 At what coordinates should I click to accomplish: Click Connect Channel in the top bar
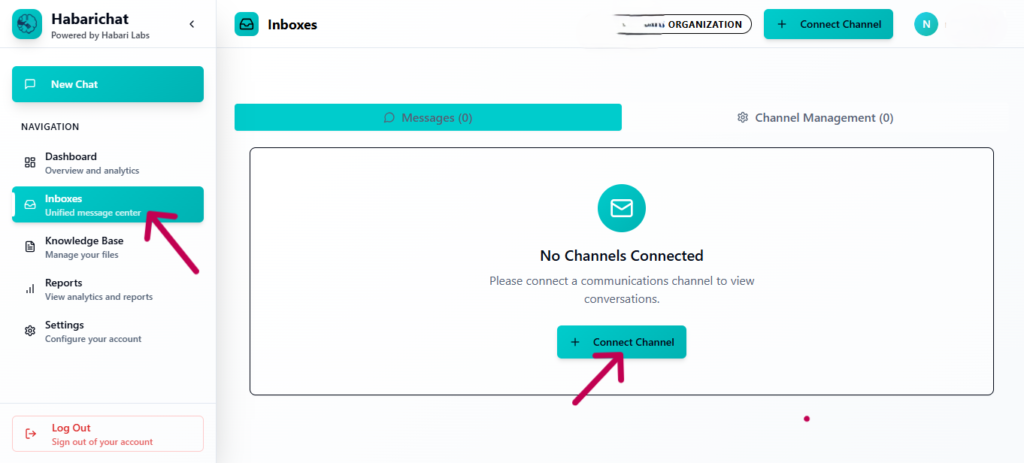pos(828,24)
